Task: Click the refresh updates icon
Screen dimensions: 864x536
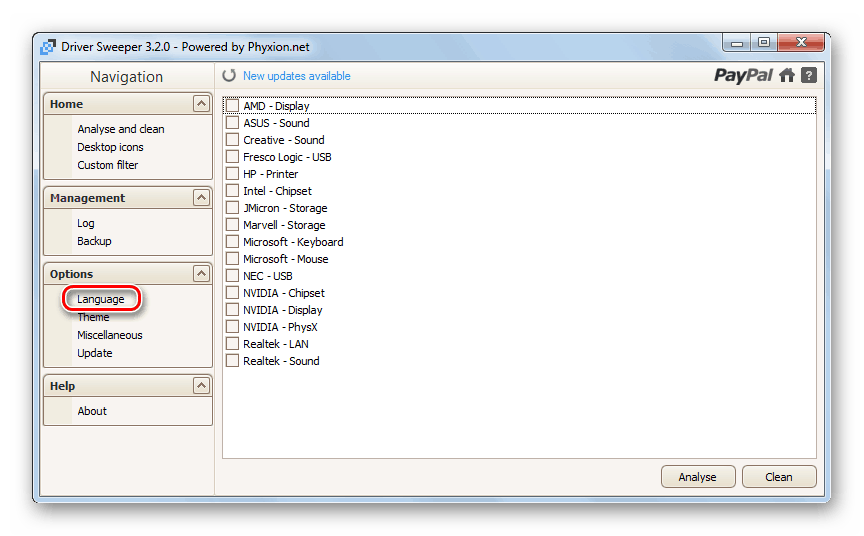Action: [x=229, y=75]
